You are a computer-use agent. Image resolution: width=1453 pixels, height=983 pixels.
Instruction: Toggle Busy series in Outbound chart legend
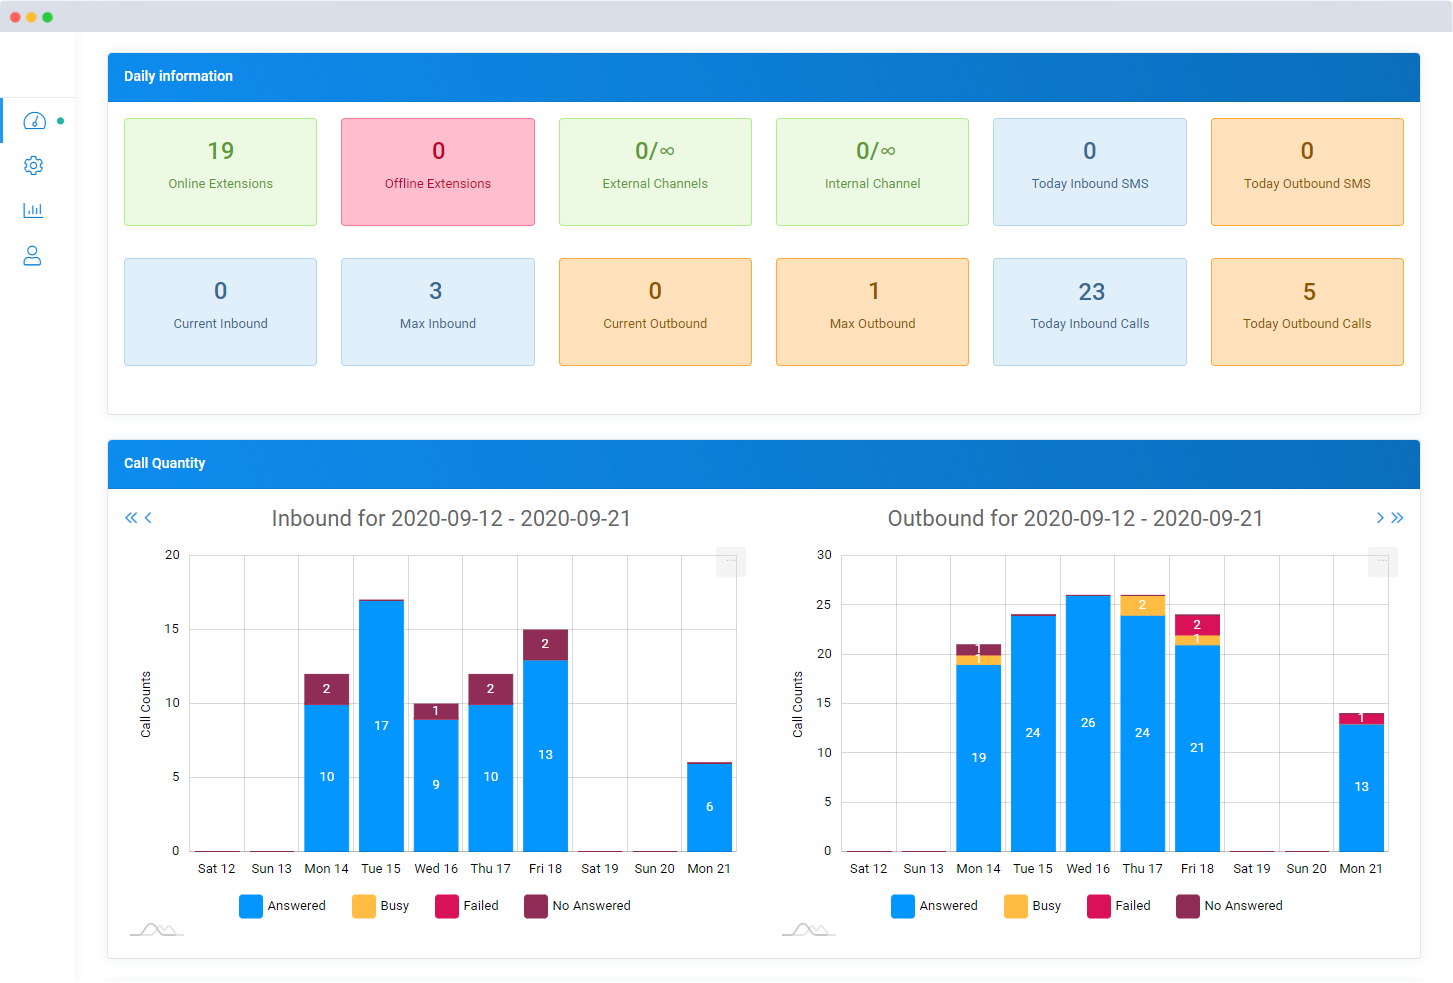coord(1033,906)
